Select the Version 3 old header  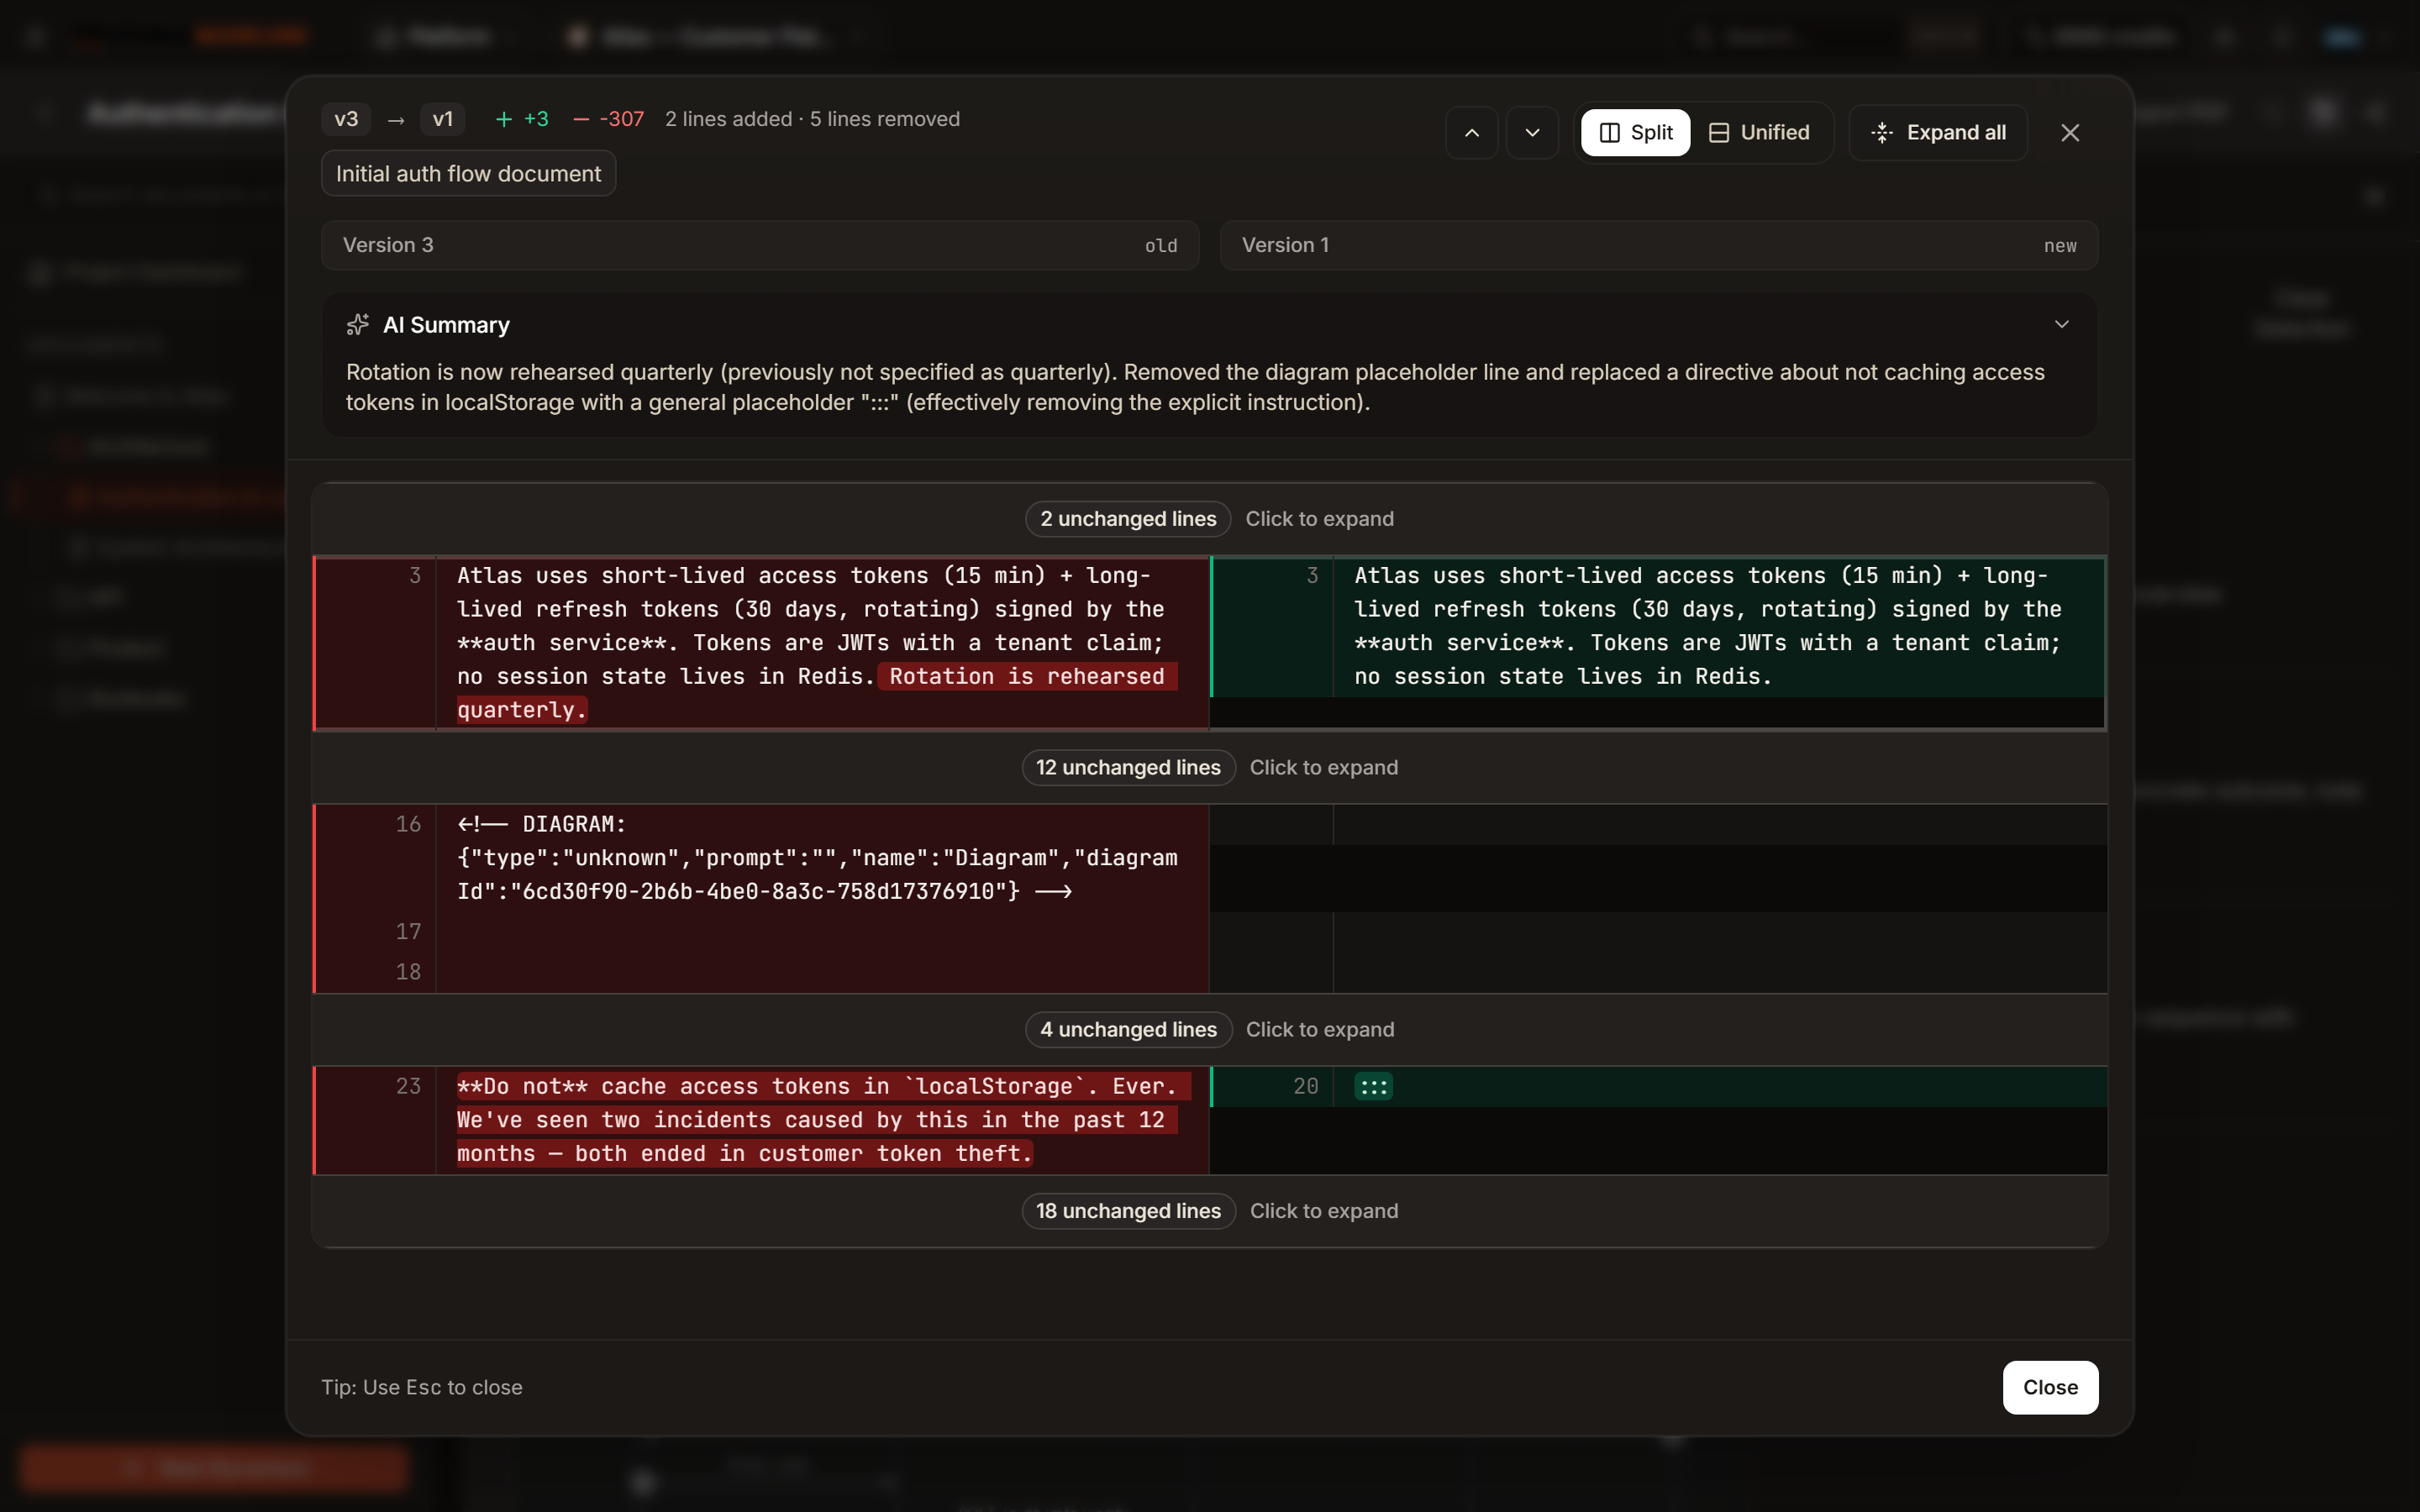[x=760, y=245]
